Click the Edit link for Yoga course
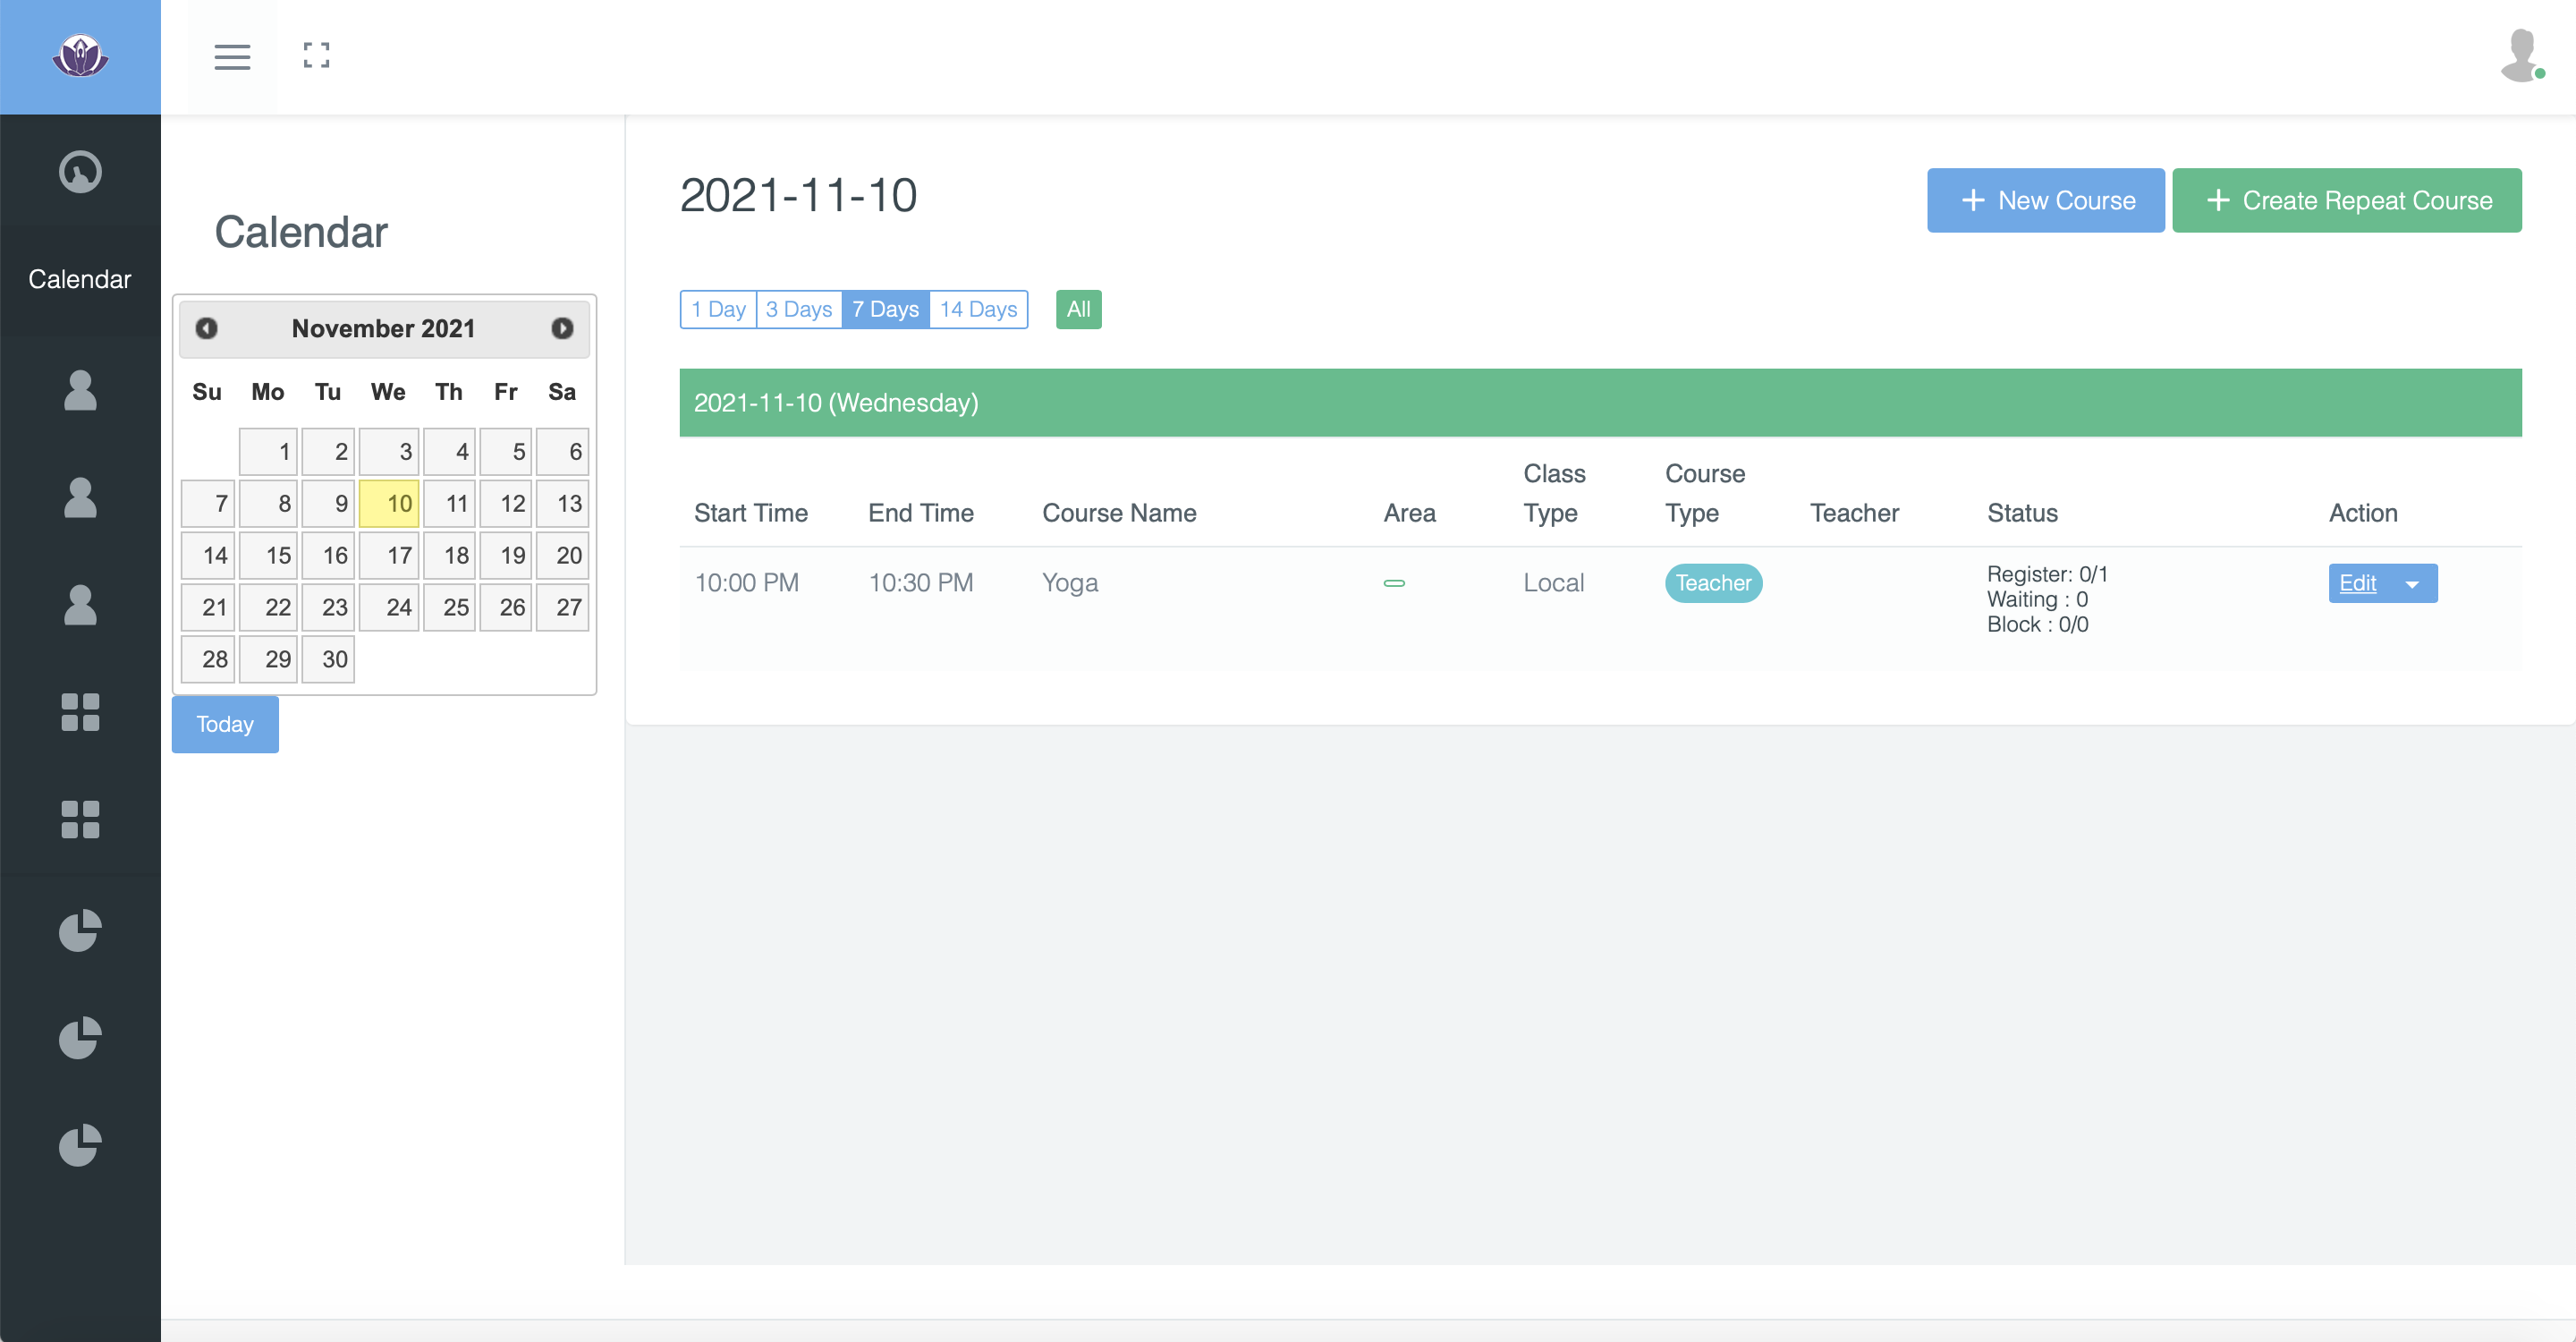Image resolution: width=2576 pixels, height=1342 pixels. pos(2357,583)
